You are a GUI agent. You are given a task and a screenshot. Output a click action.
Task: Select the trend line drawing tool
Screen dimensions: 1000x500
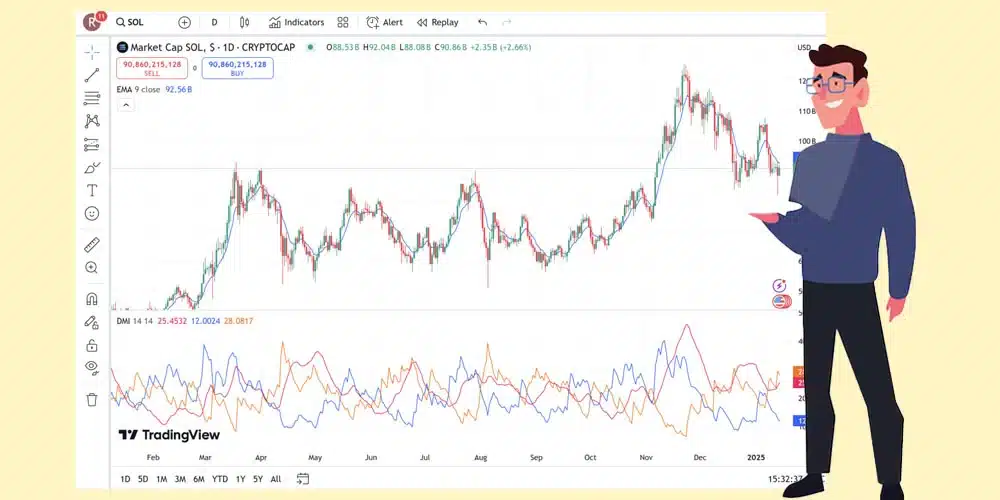92,75
